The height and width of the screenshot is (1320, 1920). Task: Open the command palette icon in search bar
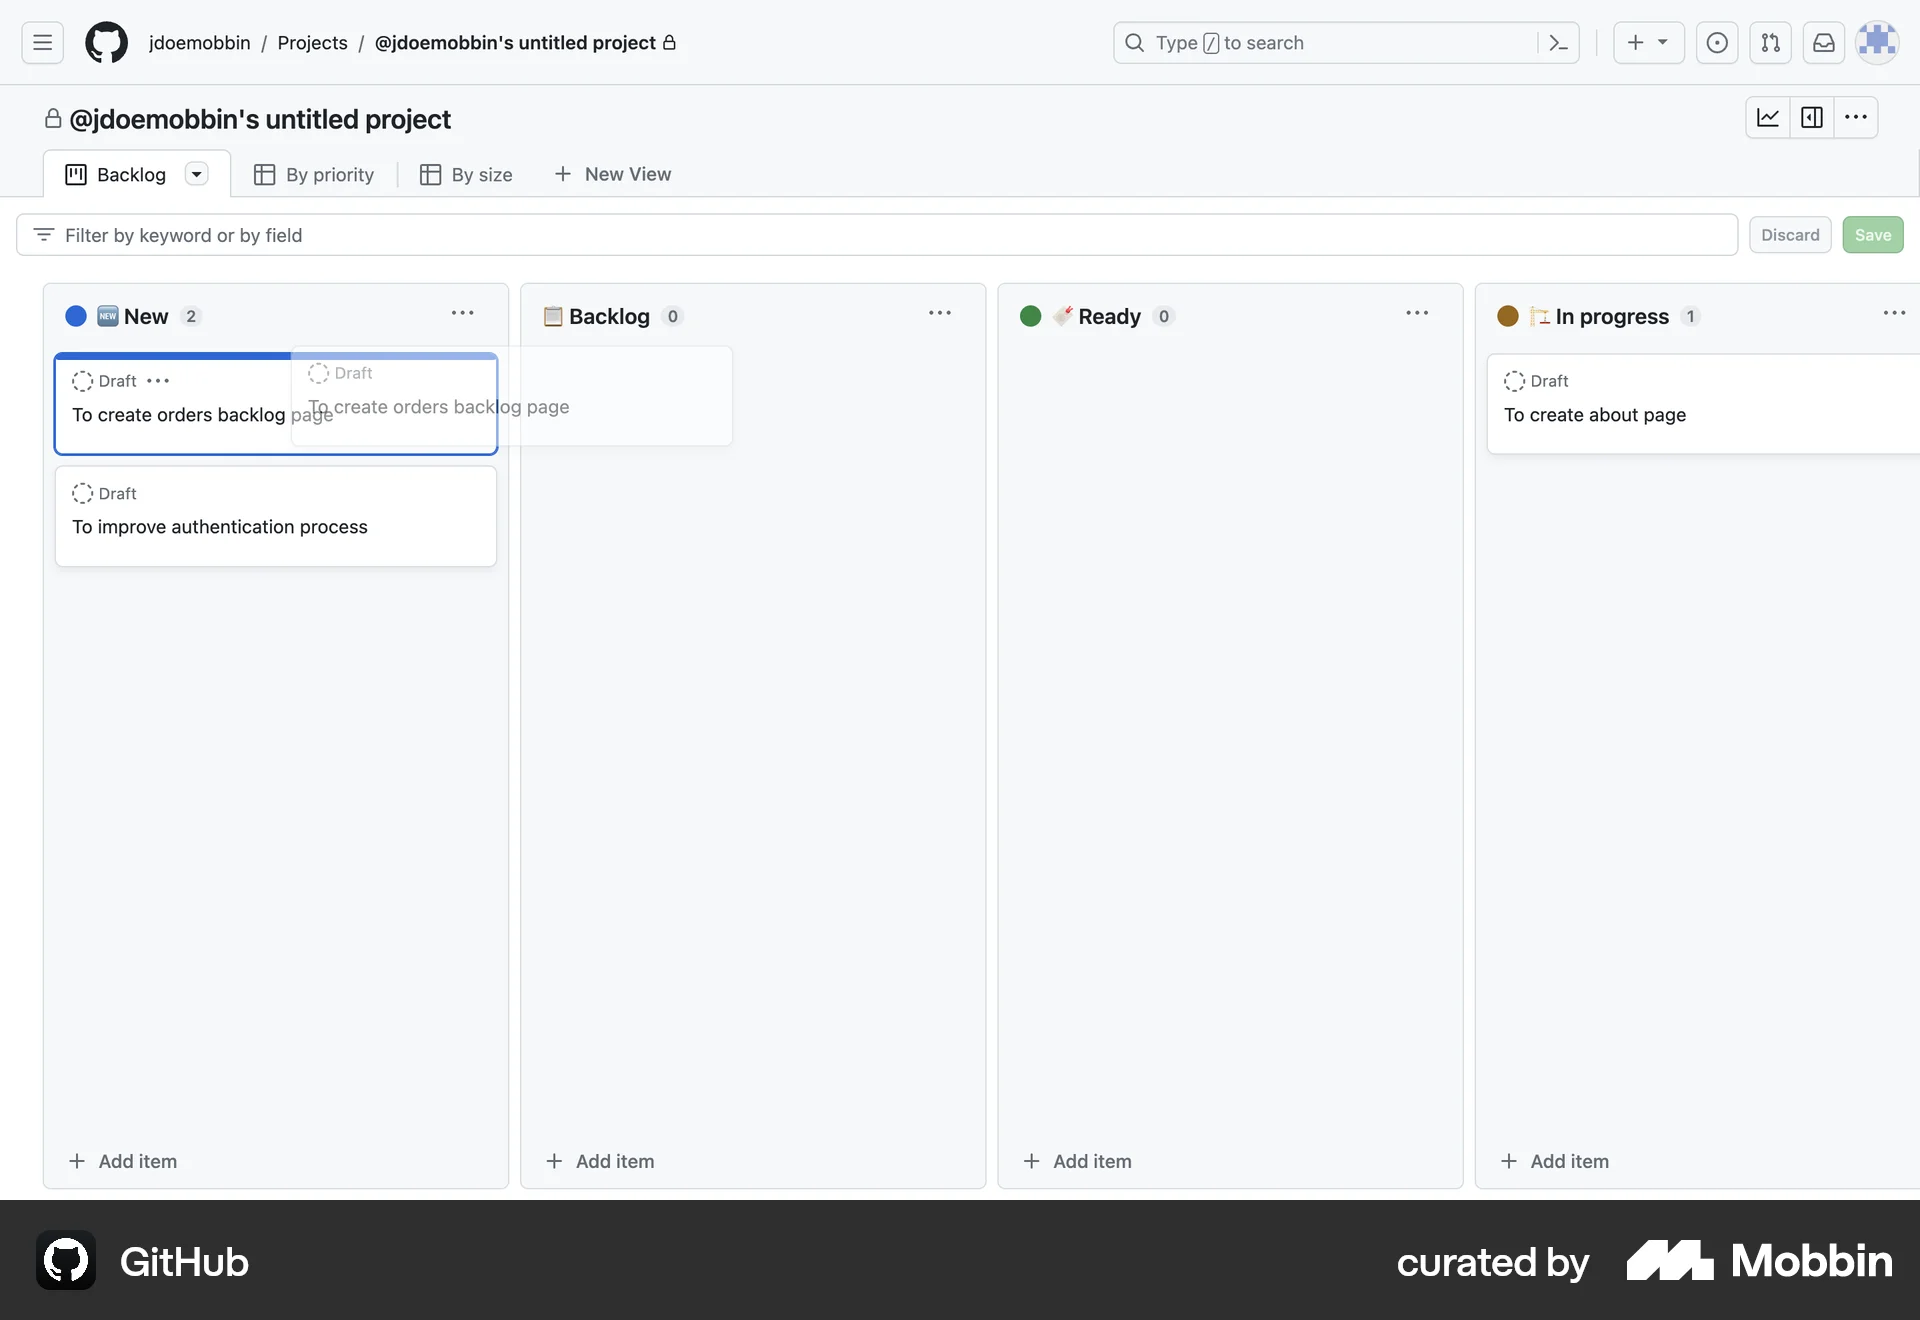pos(1557,43)
